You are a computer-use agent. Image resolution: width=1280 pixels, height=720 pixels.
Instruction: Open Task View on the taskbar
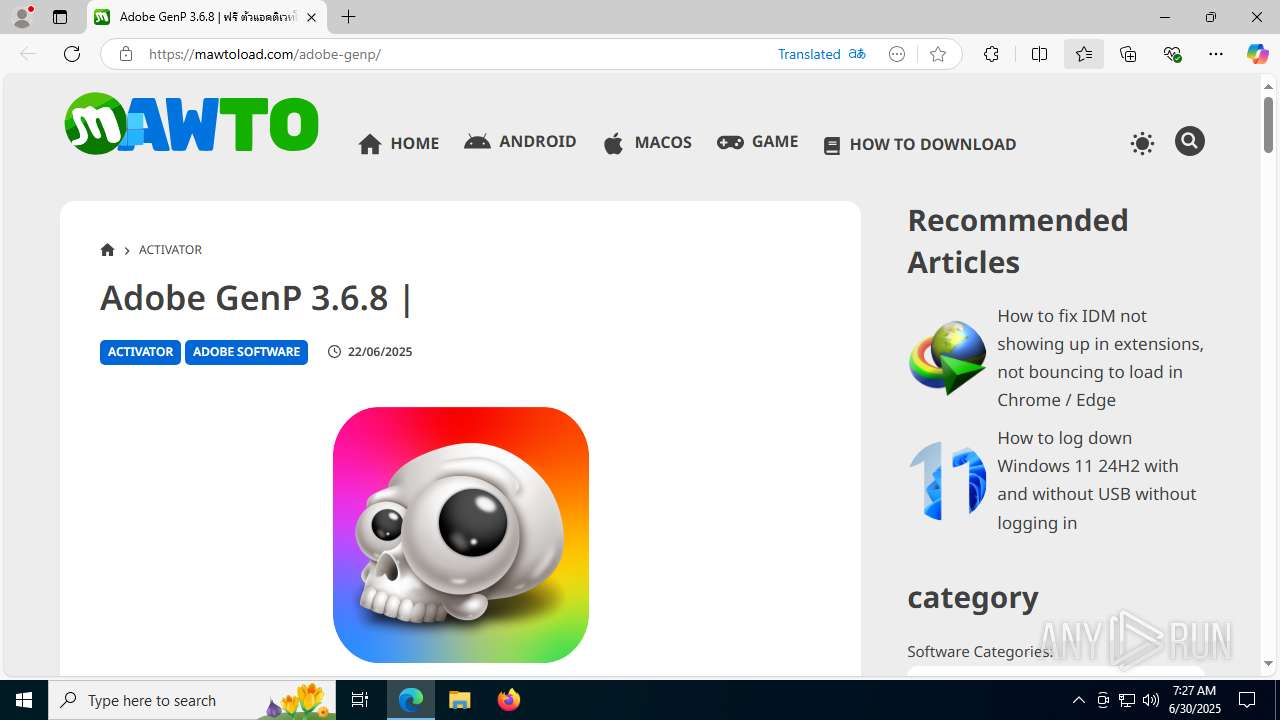(x=360, y=700)
